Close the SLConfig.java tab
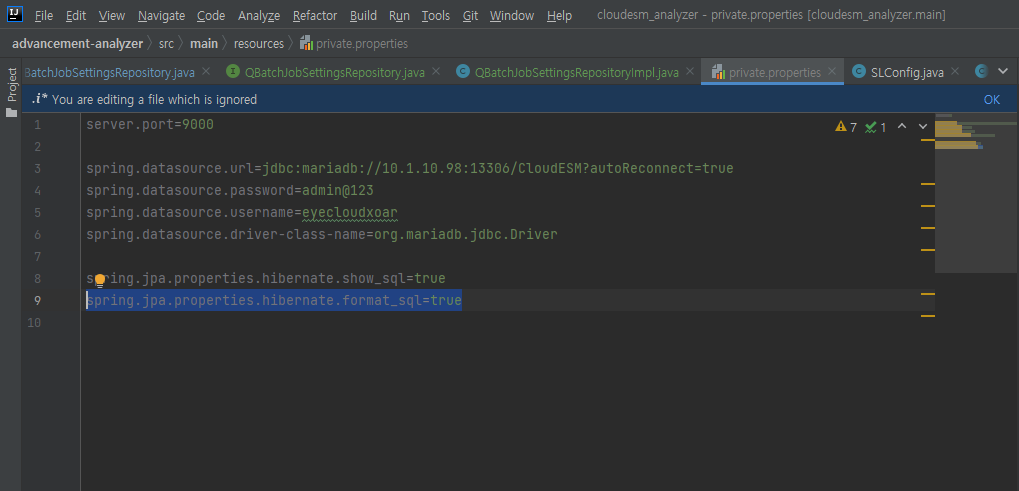Viewport: 1019px width, 491px height. tap(955, 71)
